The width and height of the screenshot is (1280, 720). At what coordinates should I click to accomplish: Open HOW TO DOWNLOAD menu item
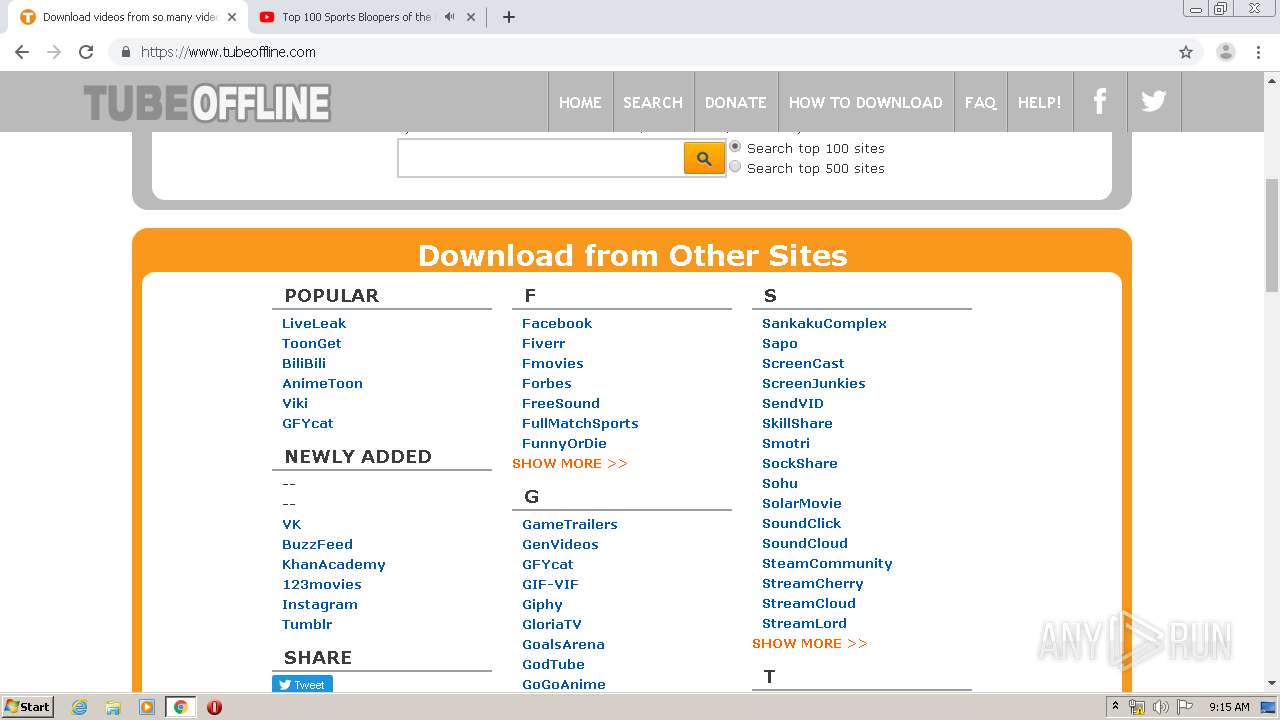[x=865, y=102]
